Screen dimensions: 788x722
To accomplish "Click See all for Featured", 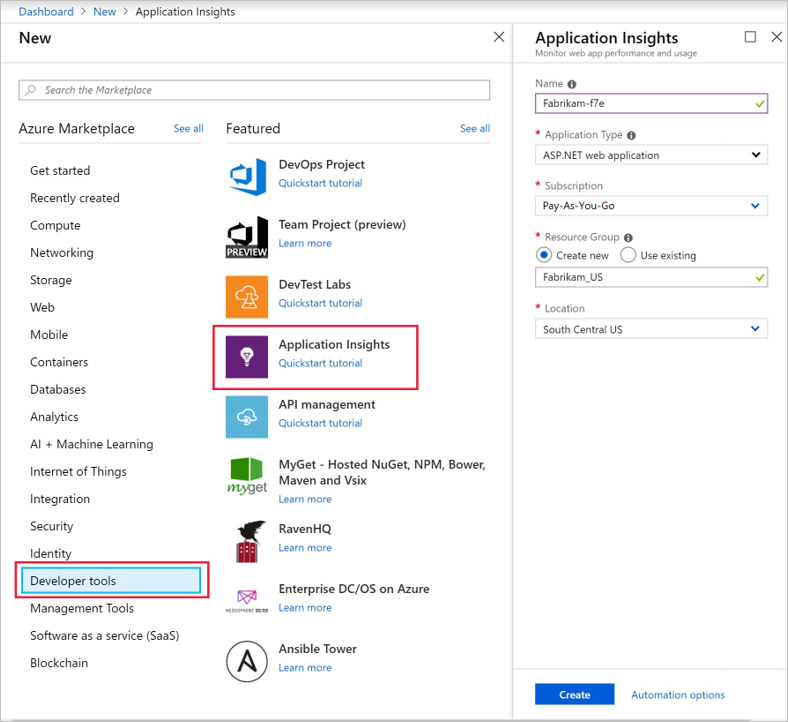I will coord(475,129).
